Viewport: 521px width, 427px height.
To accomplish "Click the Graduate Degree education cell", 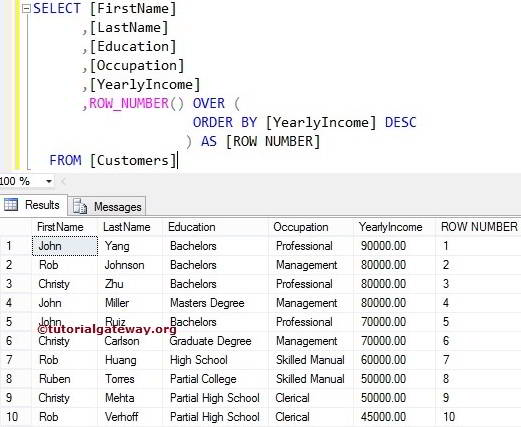I will click(x=215, y=341).
